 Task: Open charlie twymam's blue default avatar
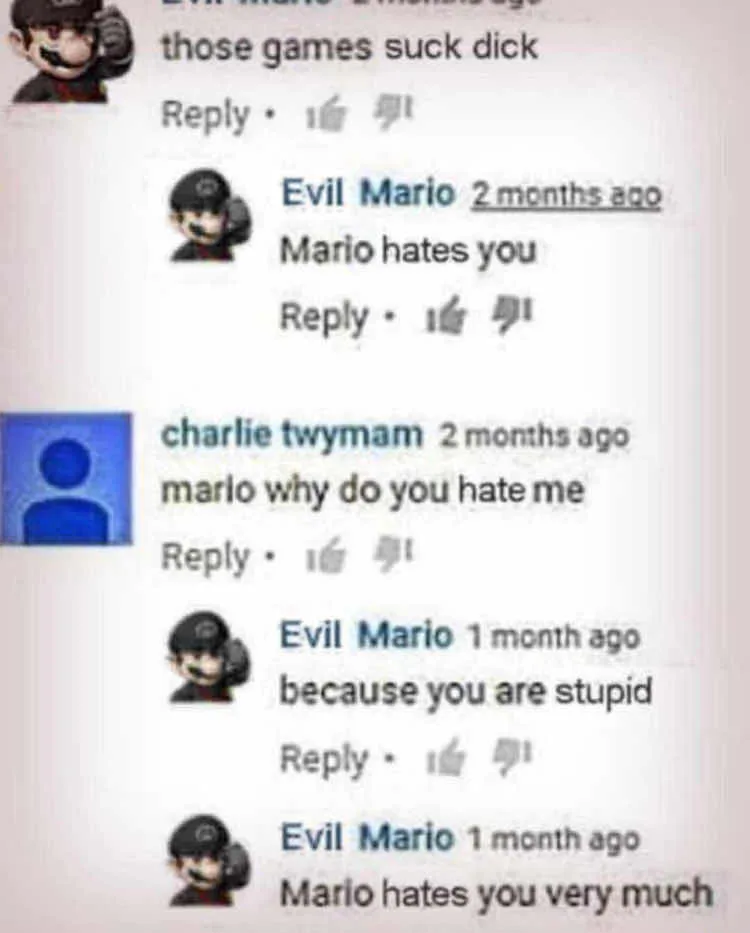(65, 478)
